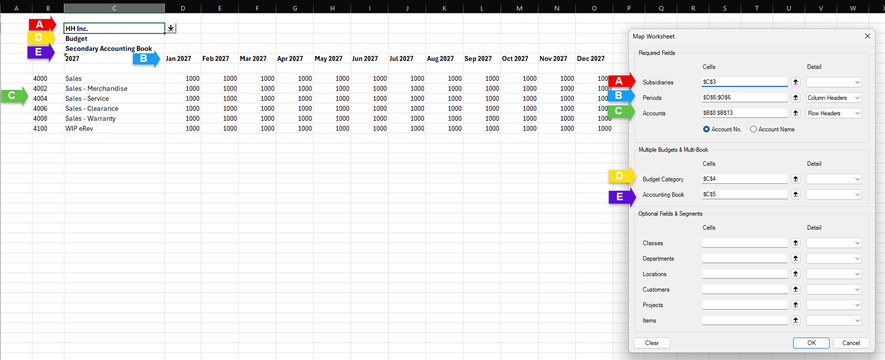This screenshot has width=885, height=360.
Task: Open the cell dropdown arrow next to HH Inc.
Action: [171, 28]
